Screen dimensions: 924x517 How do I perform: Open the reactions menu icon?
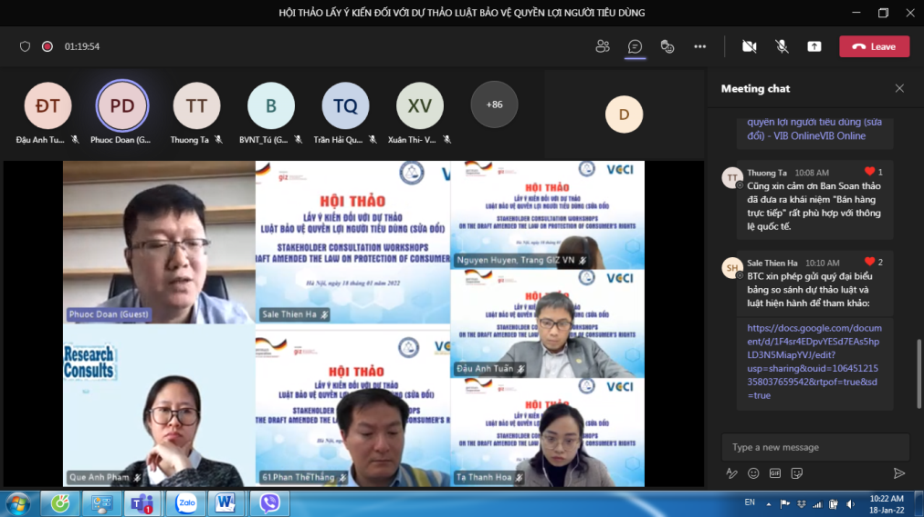[x=667, y=46]
